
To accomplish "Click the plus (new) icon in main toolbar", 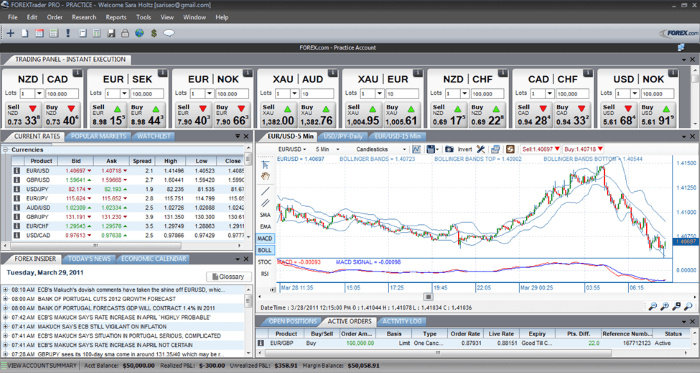I will [x=10, y=33].
